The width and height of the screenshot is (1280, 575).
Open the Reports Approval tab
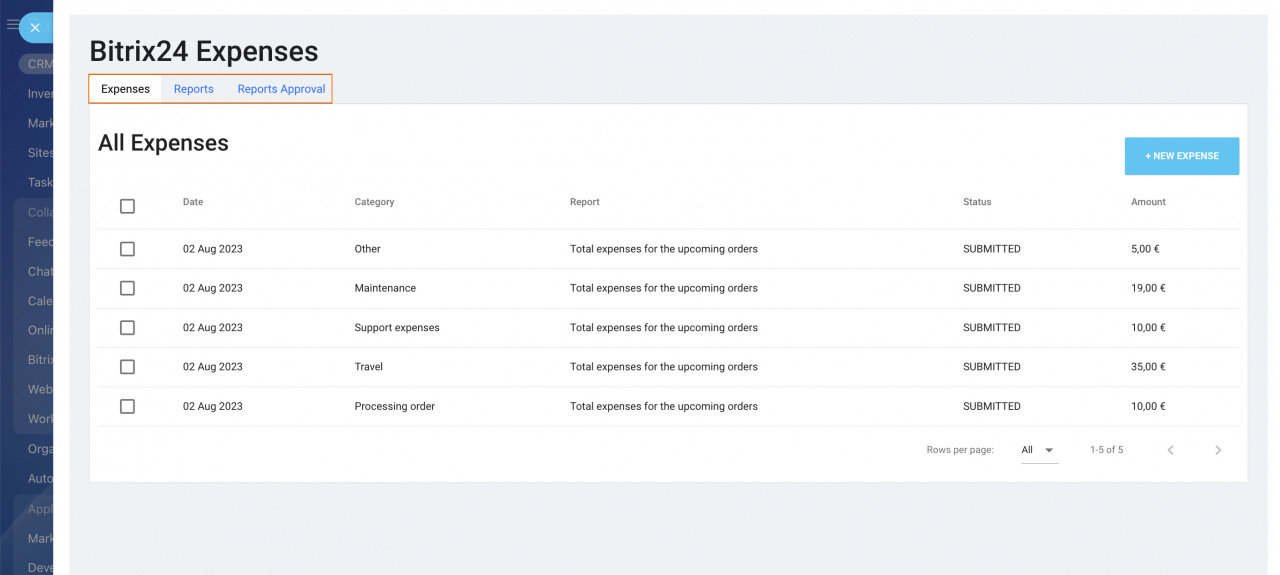point(281,89)
